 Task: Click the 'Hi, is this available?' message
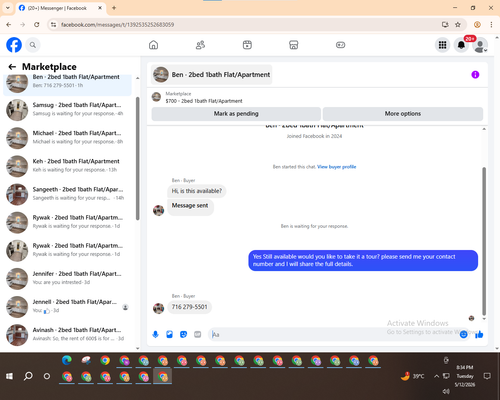196,191
